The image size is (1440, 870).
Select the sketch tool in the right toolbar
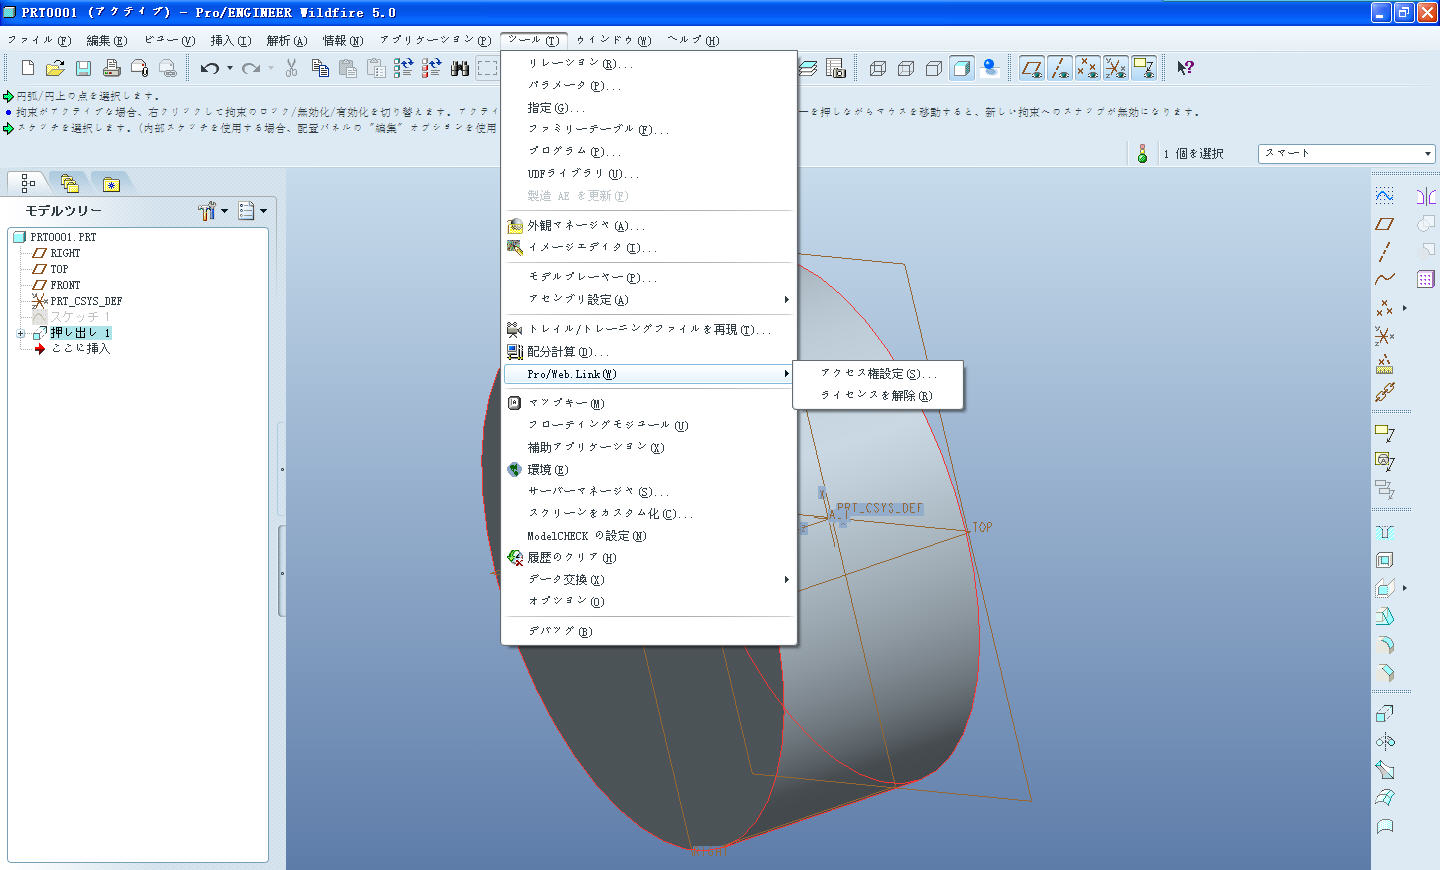[1385, 196]
